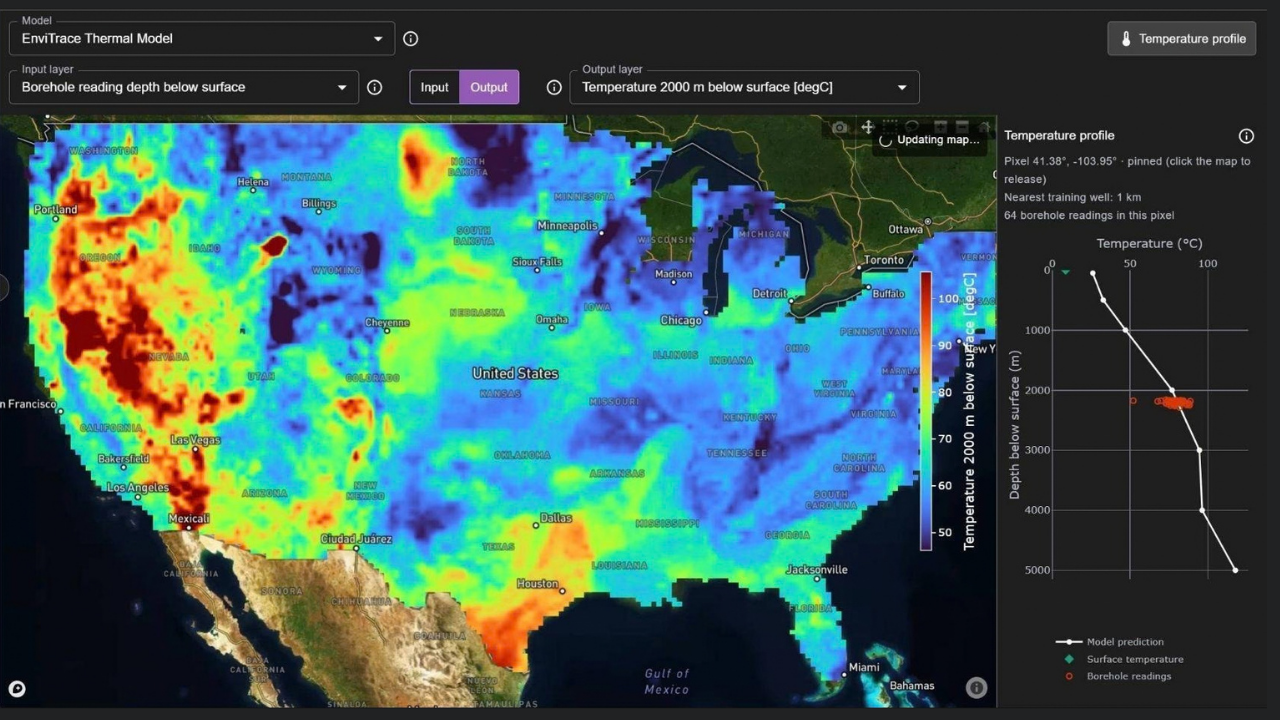The image size is (1280, 720).
Task: Click the Minneapolis label on the map
Action: (567, 226)
